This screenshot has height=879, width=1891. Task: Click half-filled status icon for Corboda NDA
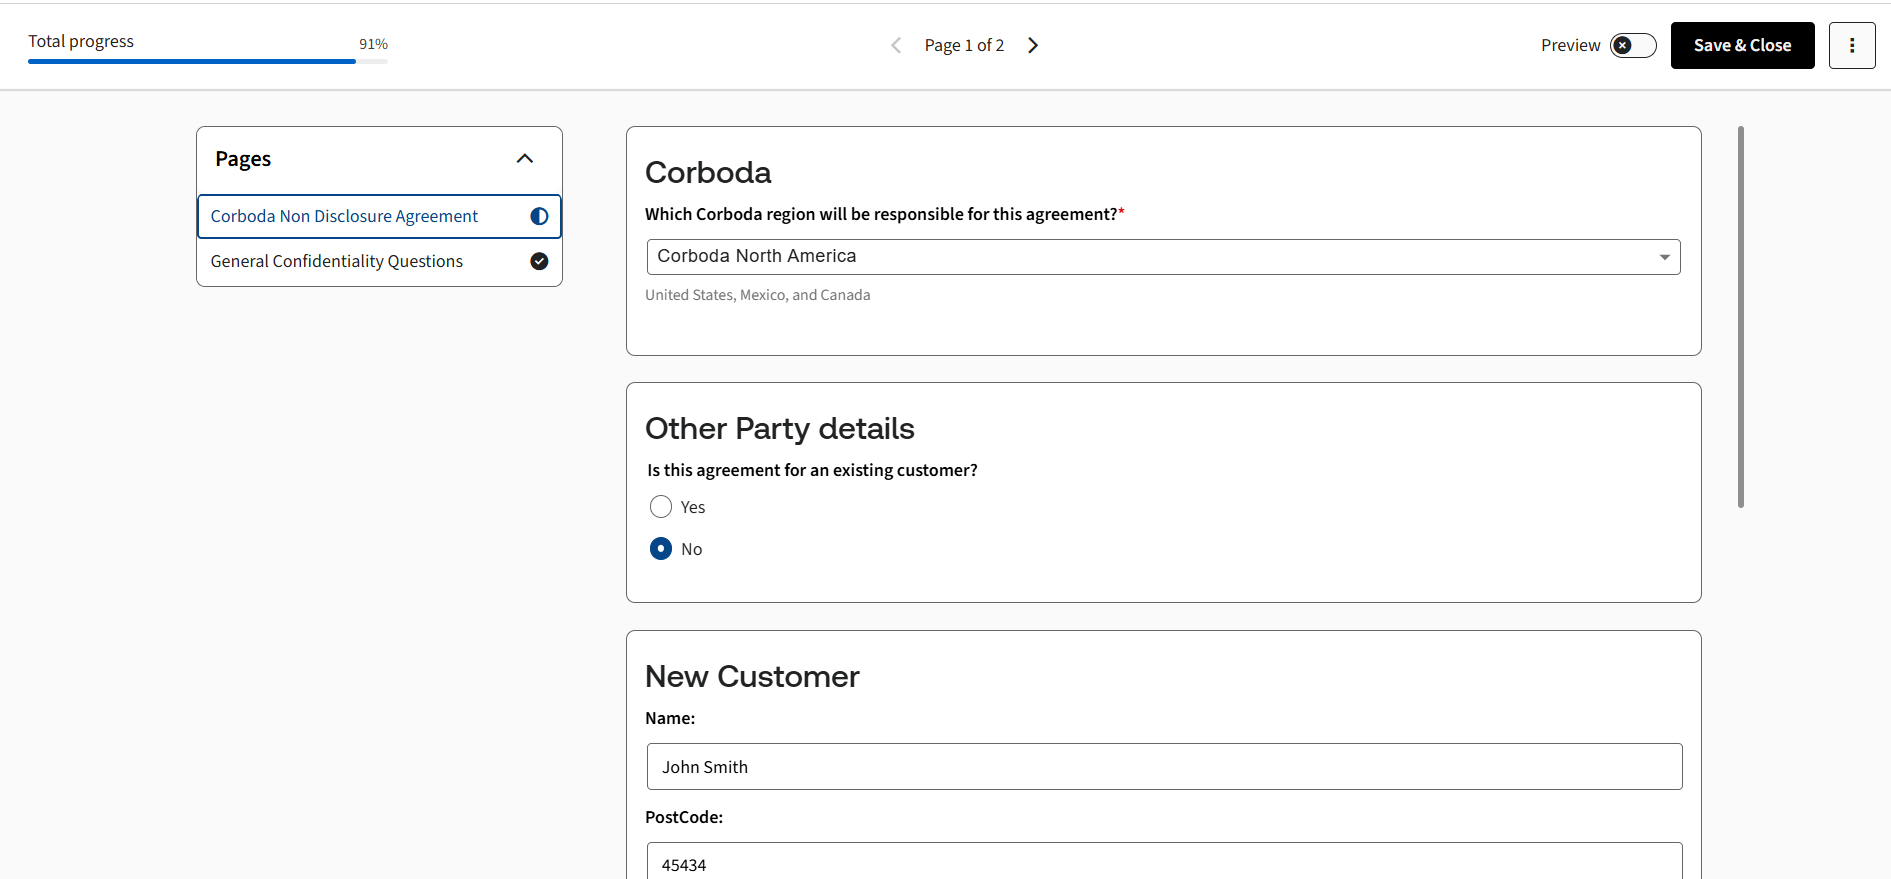point(539,216)
